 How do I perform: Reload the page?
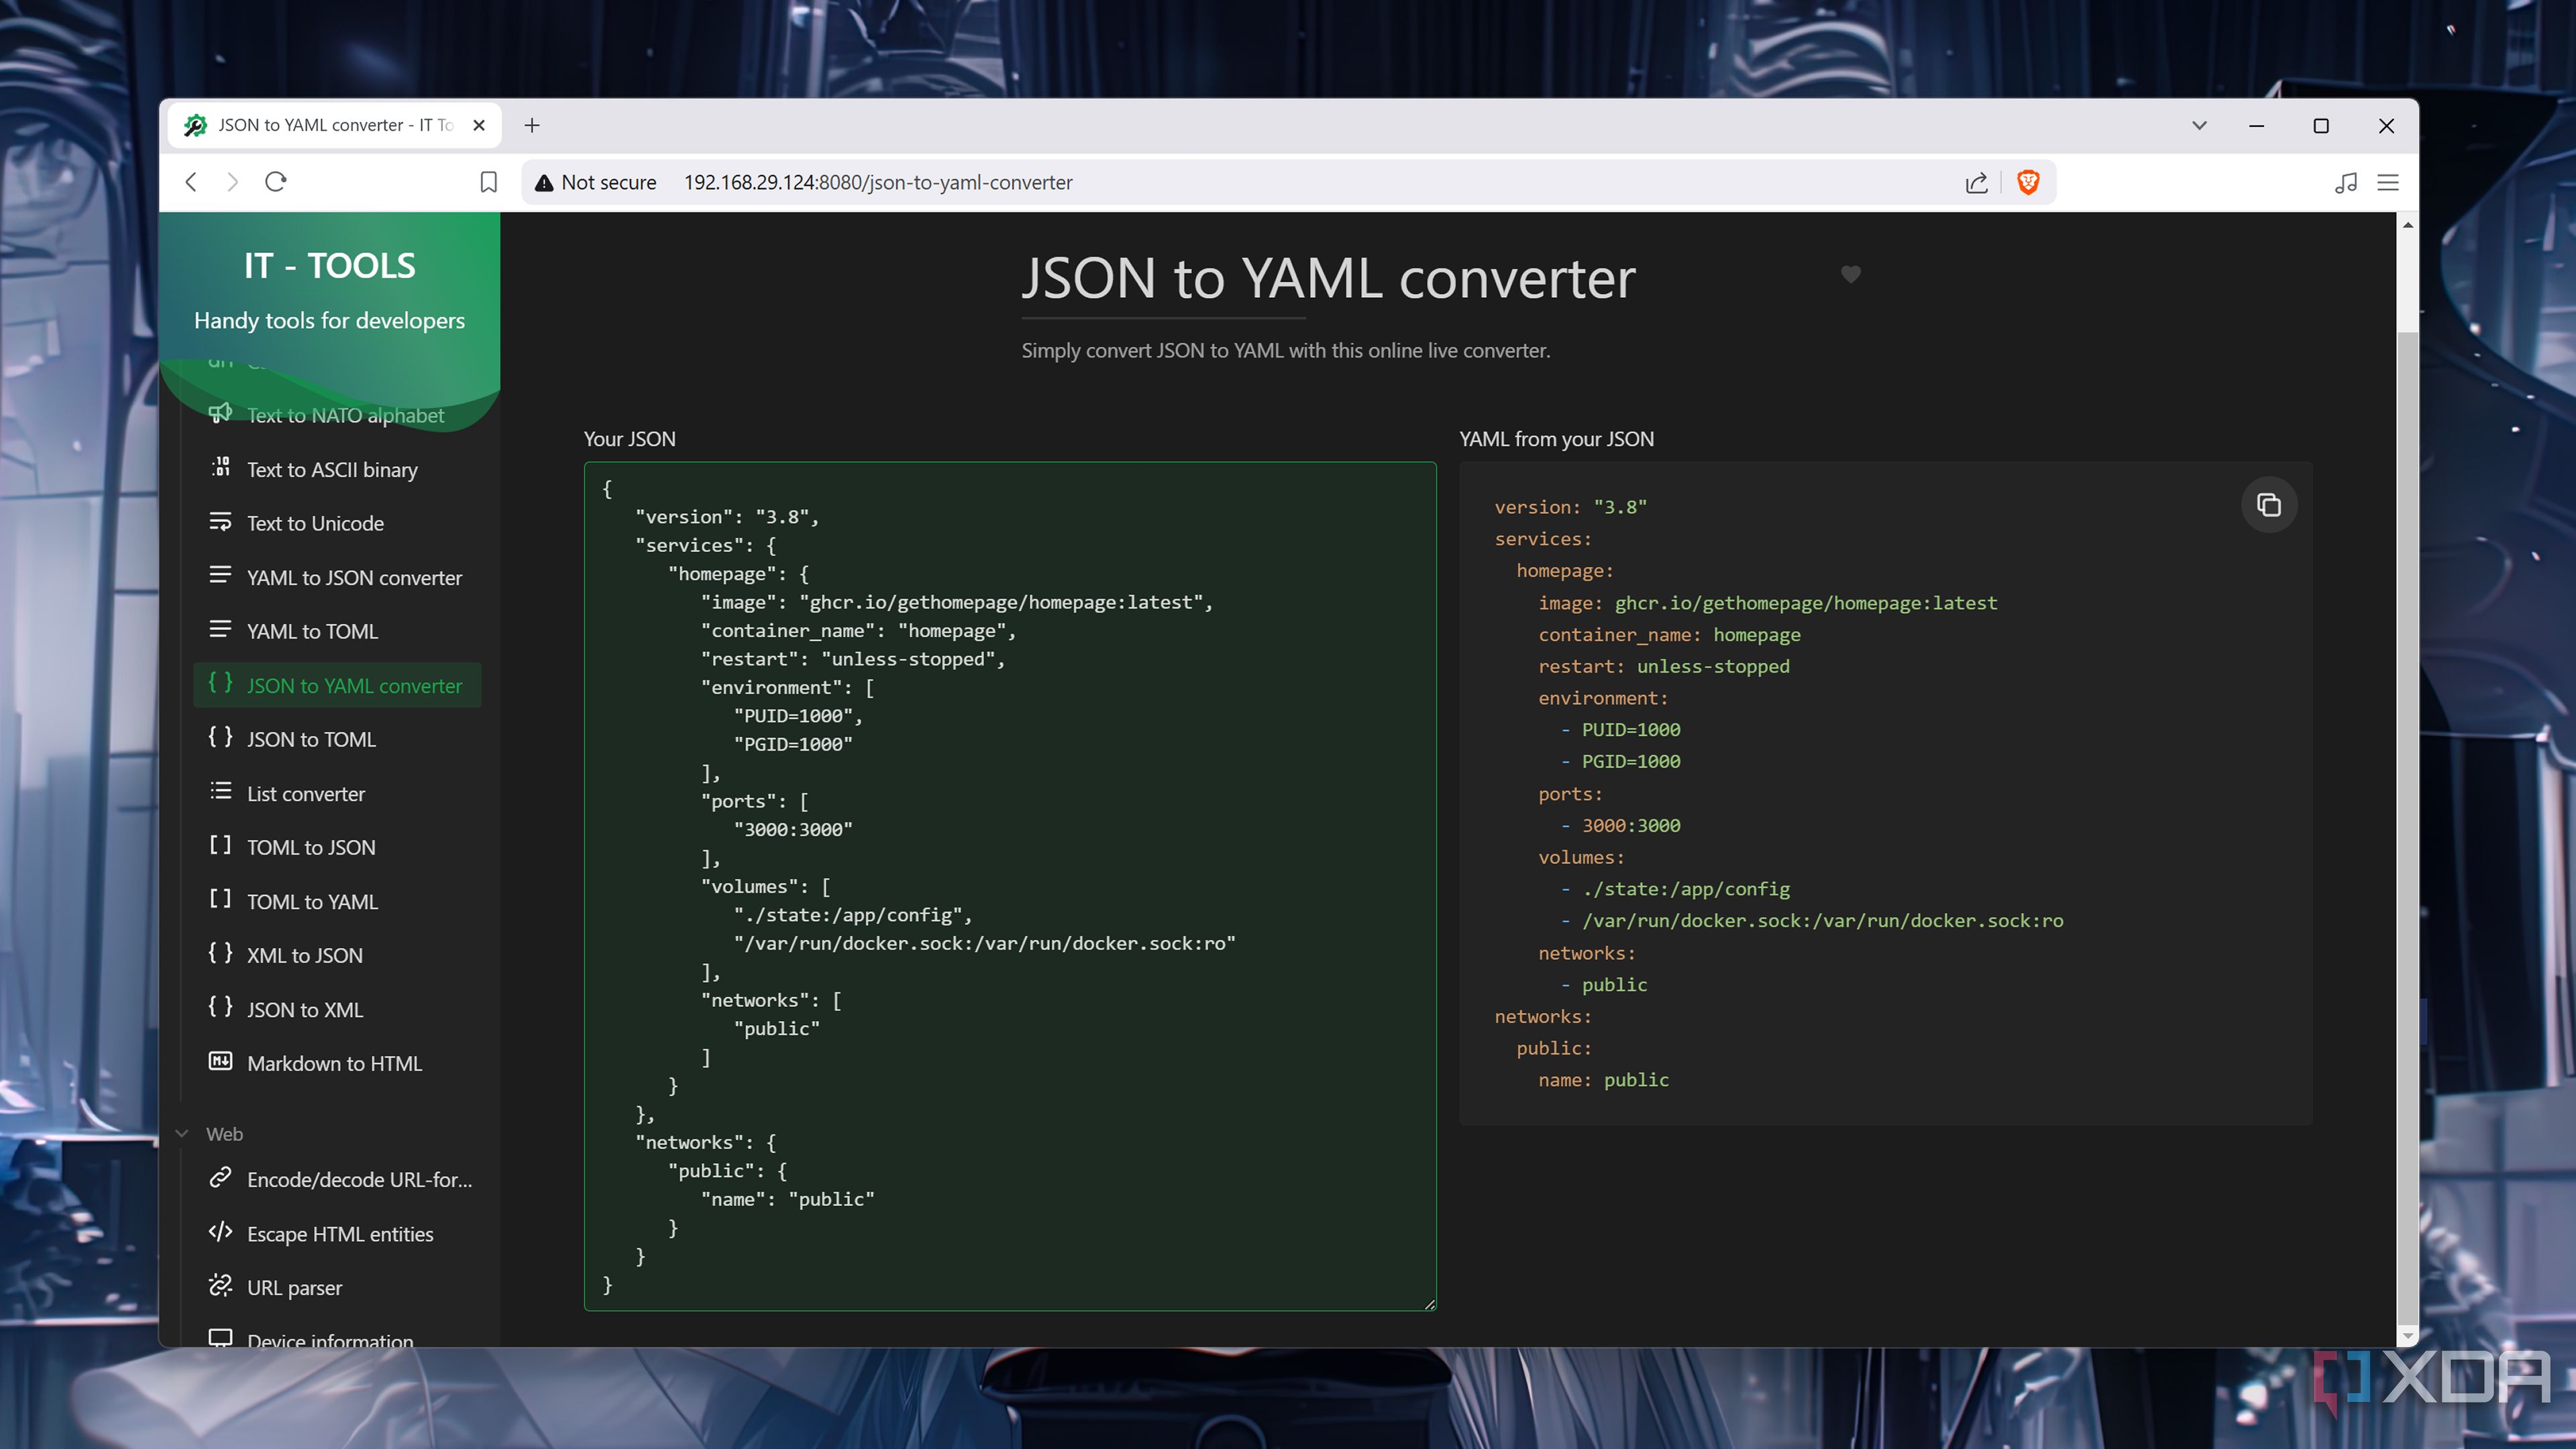276,182
